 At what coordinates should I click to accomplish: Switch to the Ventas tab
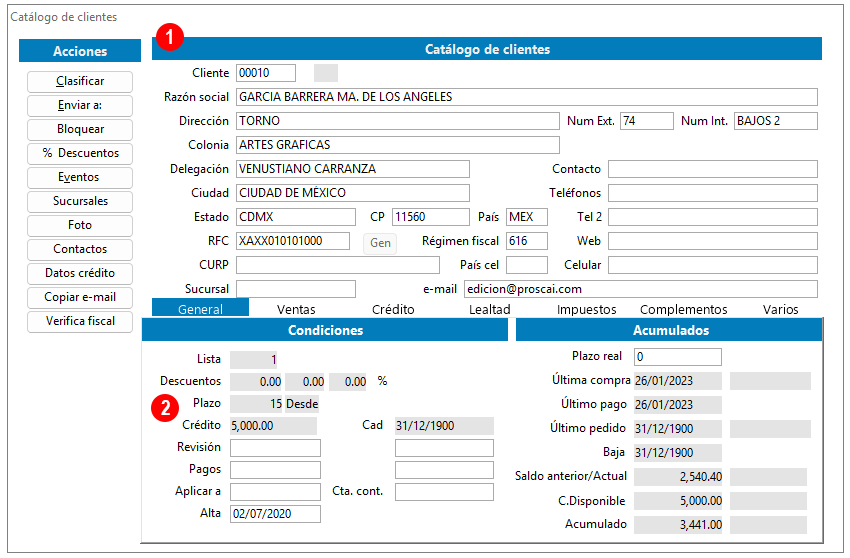[296, 309]
